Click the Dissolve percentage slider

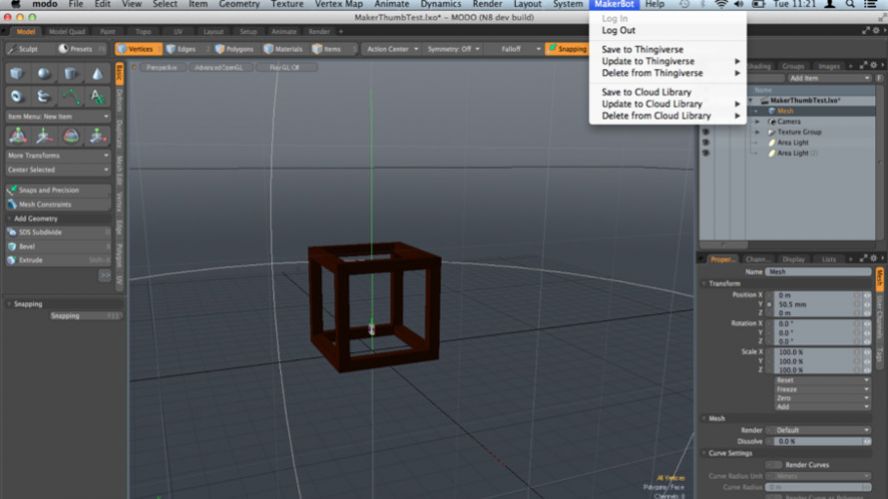pos(815,441)
